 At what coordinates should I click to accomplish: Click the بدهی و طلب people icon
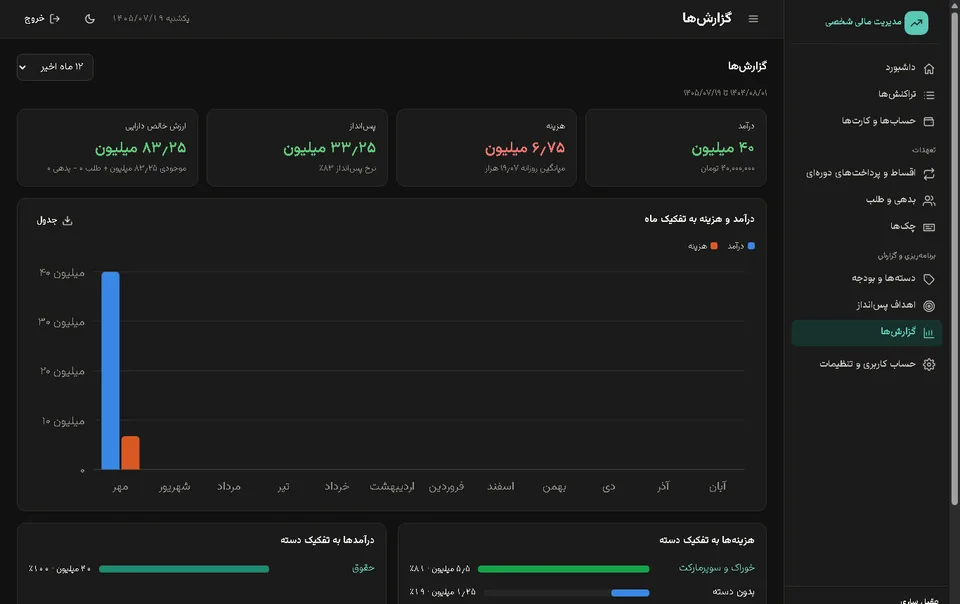[x=929, y=200]
